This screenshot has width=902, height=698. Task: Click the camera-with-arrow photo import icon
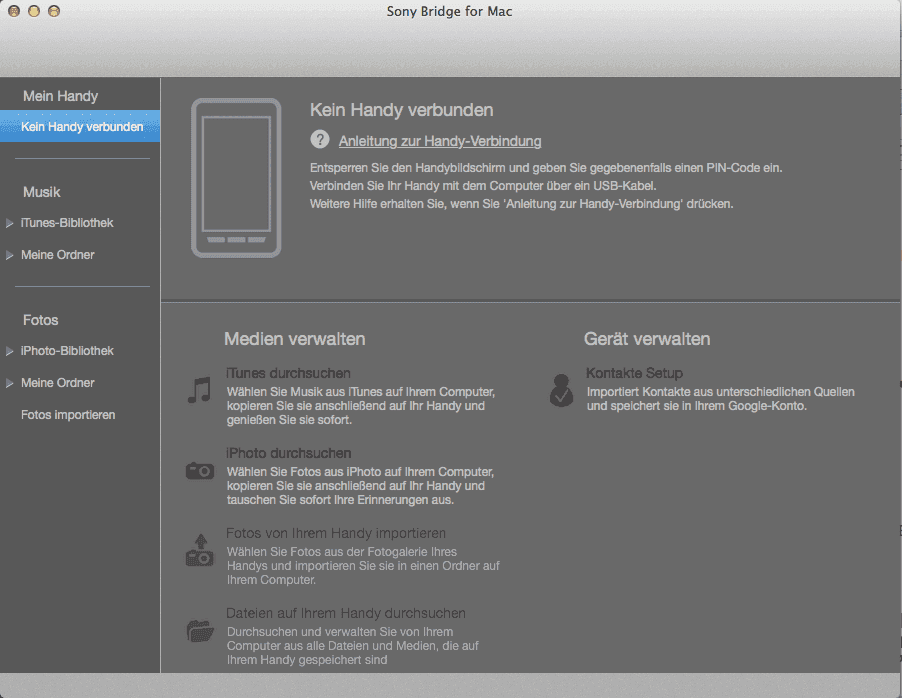pos(200,550)
